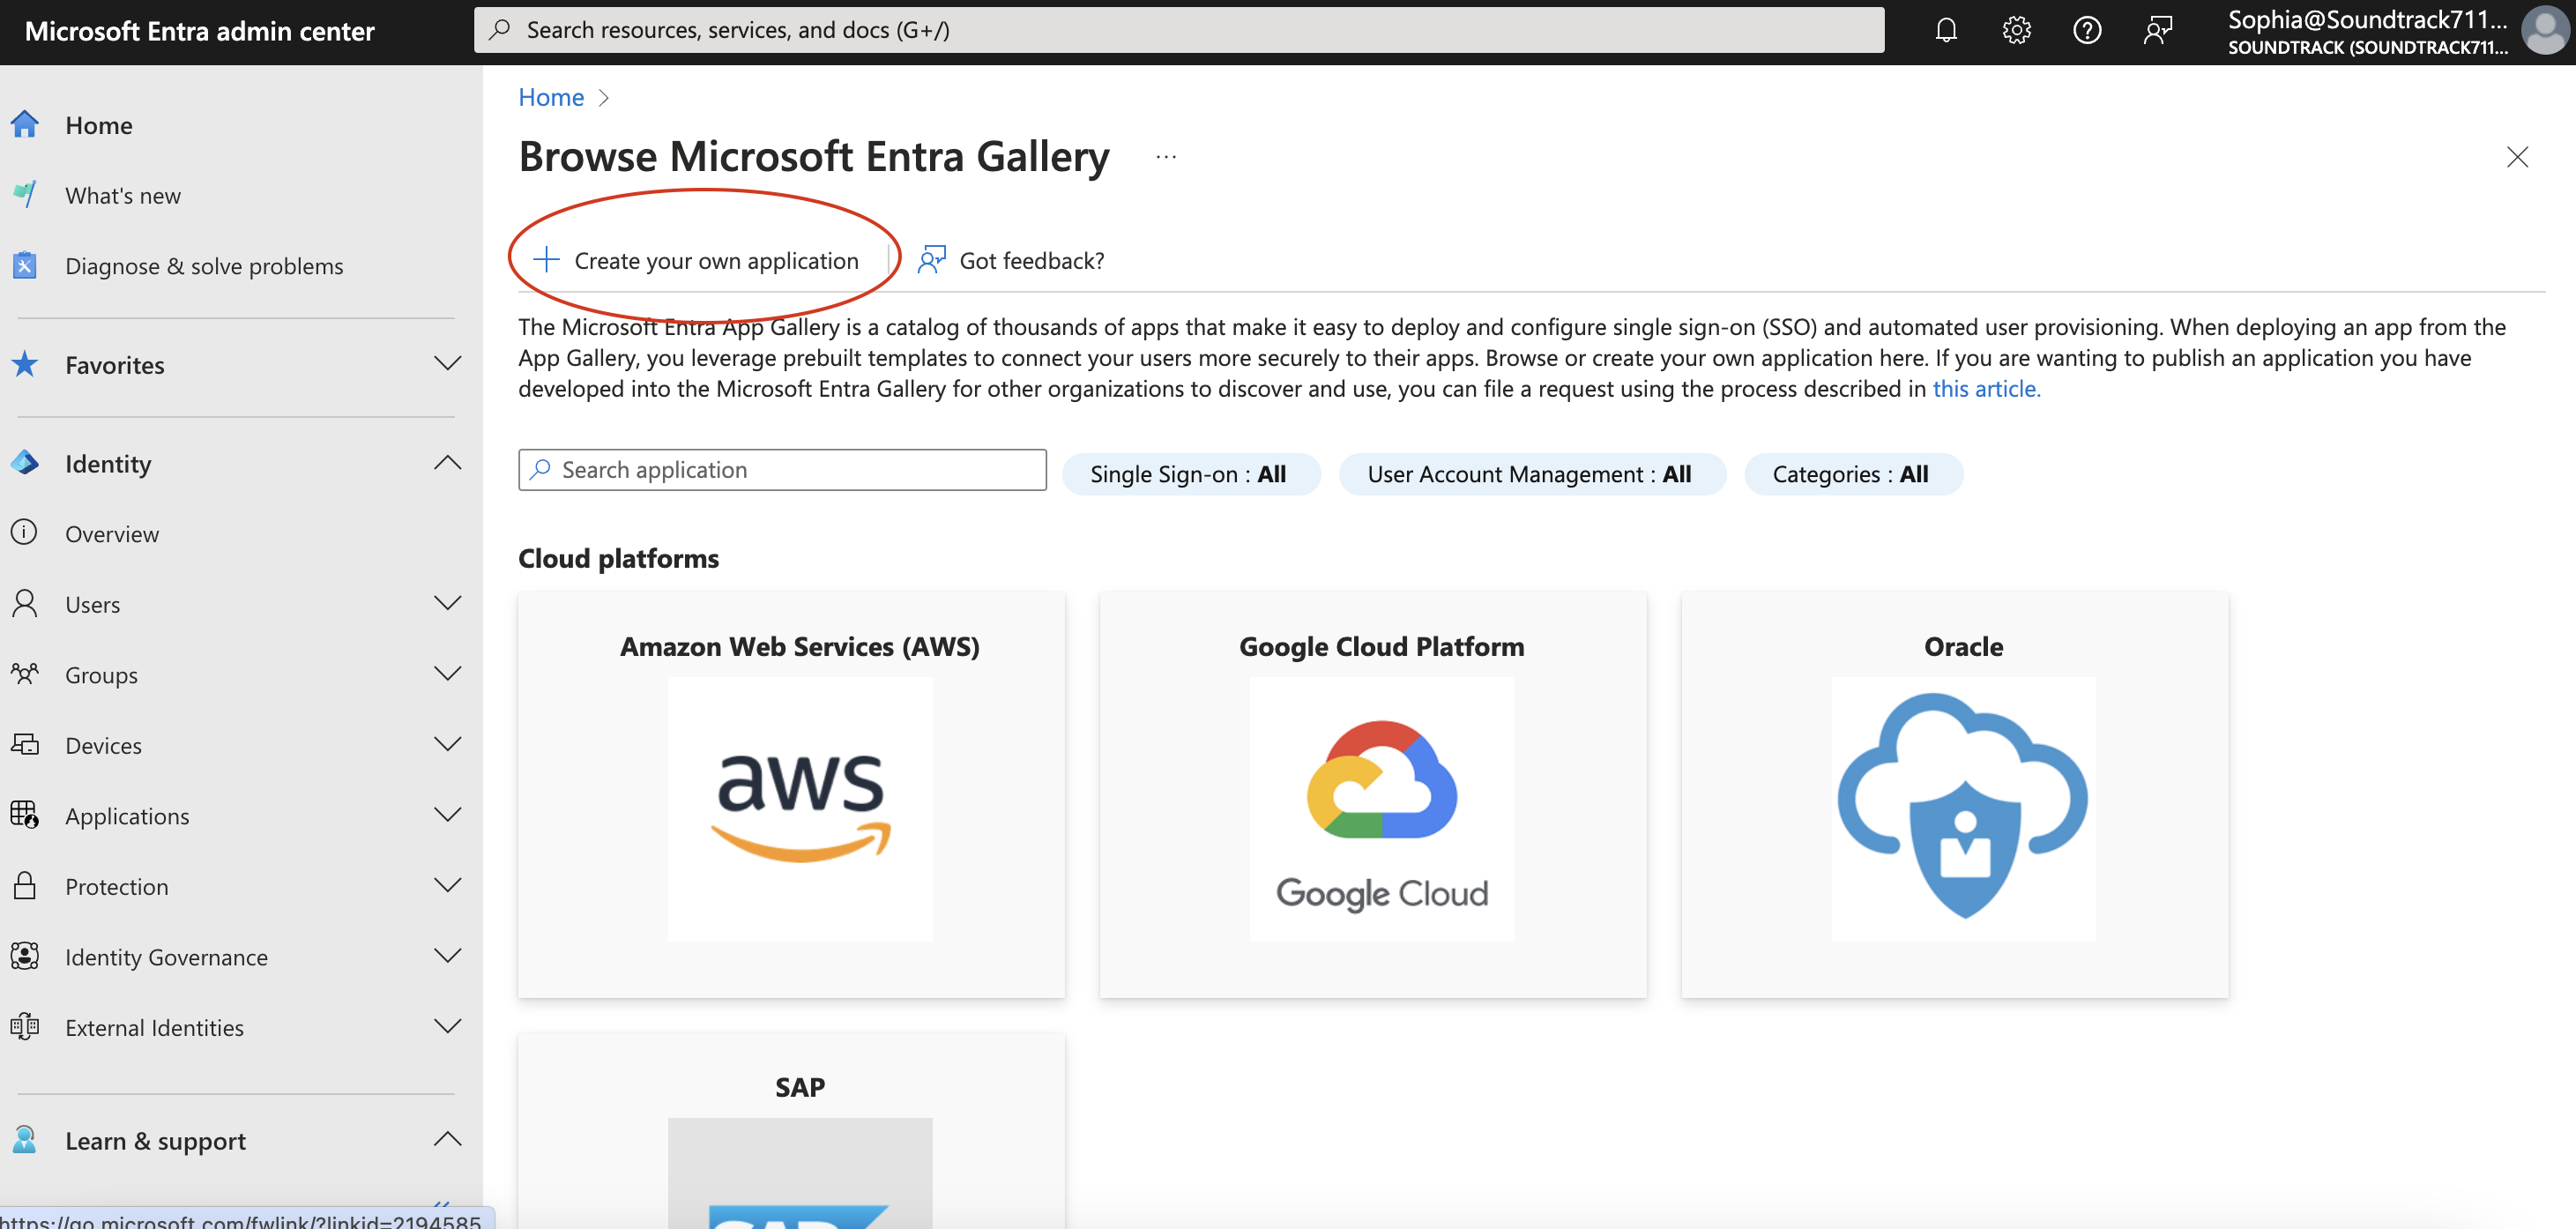Screen dimensions: 2576x1229
Task: Click the Identity diamond icon
Action: coord(25,463)
